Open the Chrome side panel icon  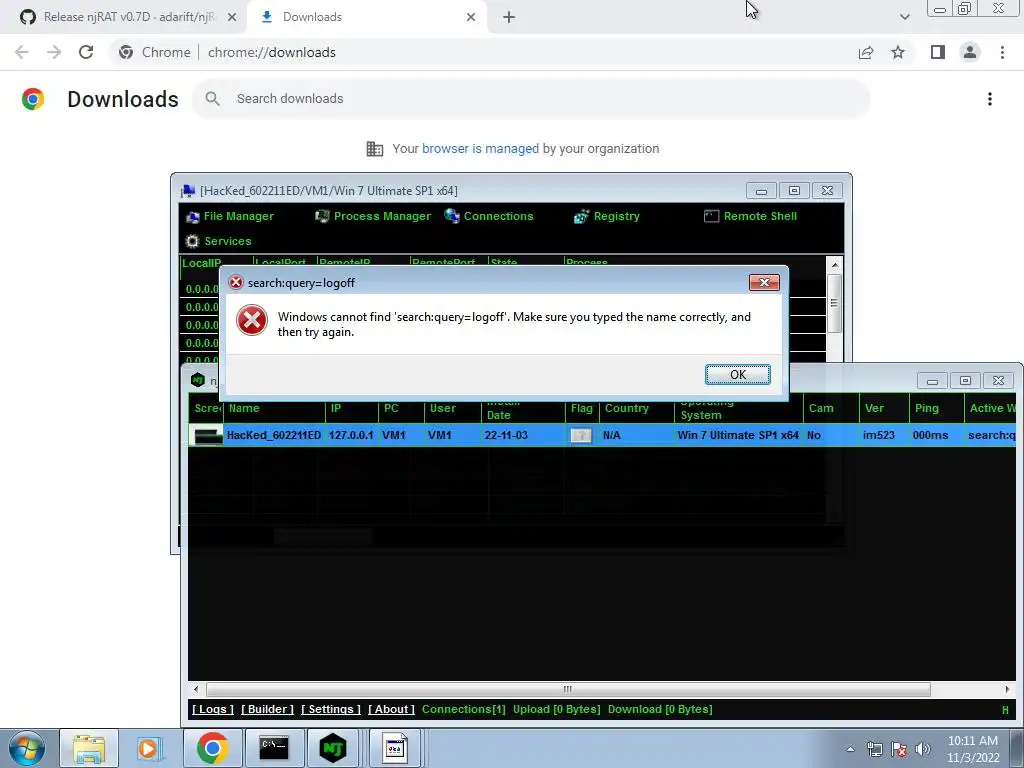tap(938, 52)
